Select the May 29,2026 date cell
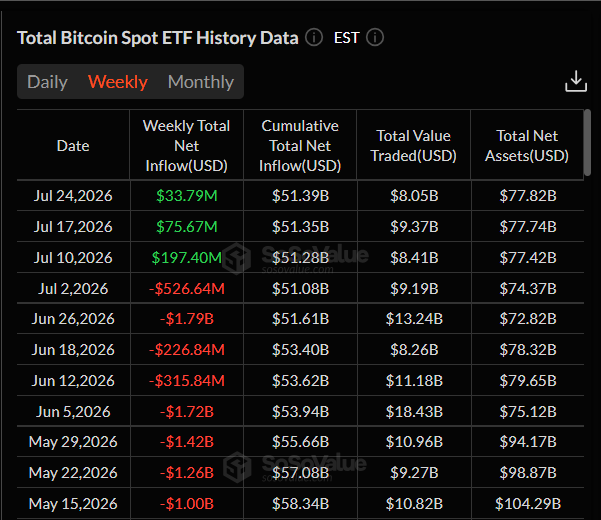The width and height of the screenshot is (601, 520). [73, 442]
